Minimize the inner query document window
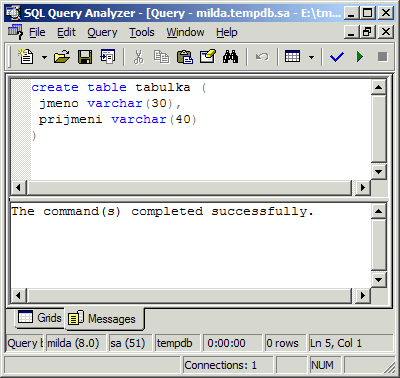 click(x=352, y=32)
